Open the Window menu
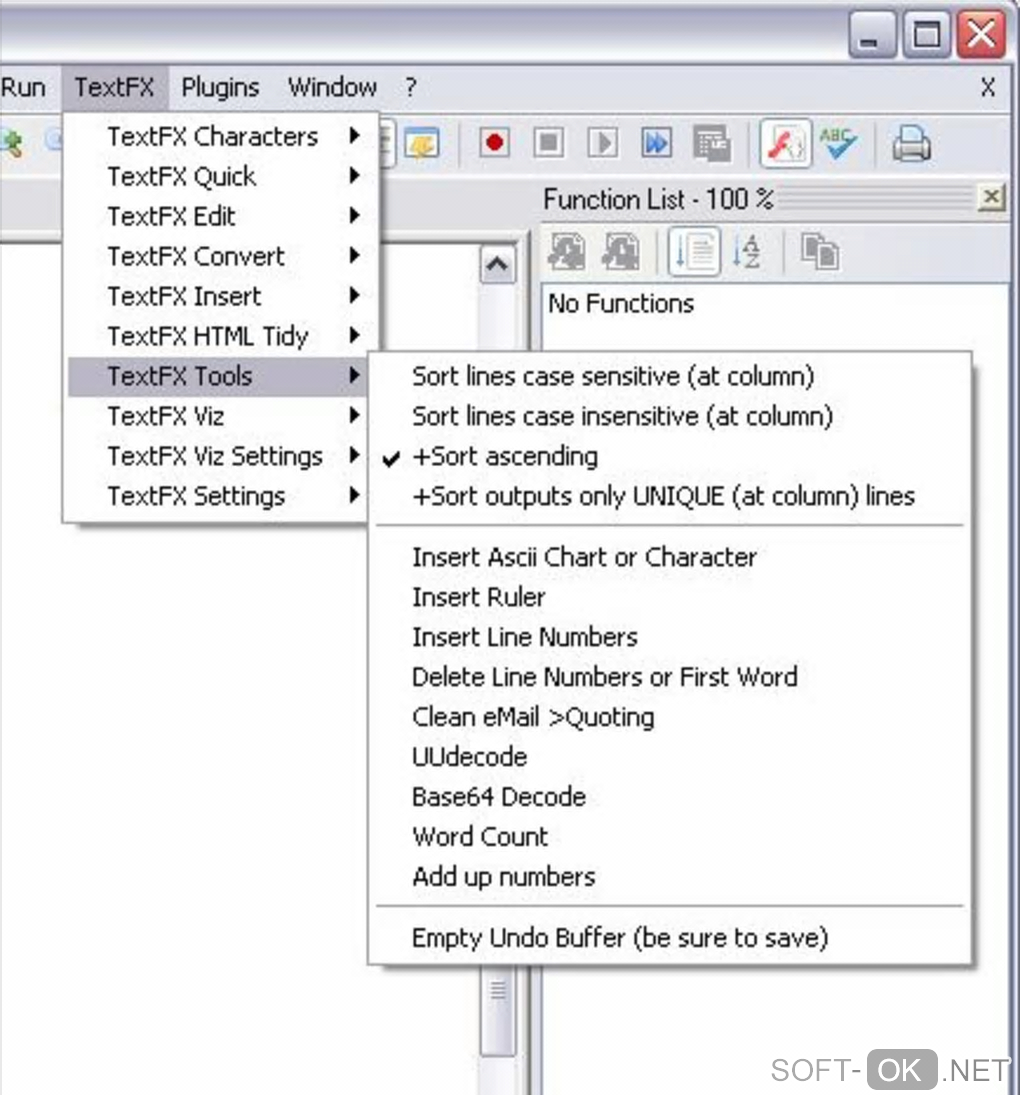The width and height of the screenshot is (1020, 1095). click(333, 88)
